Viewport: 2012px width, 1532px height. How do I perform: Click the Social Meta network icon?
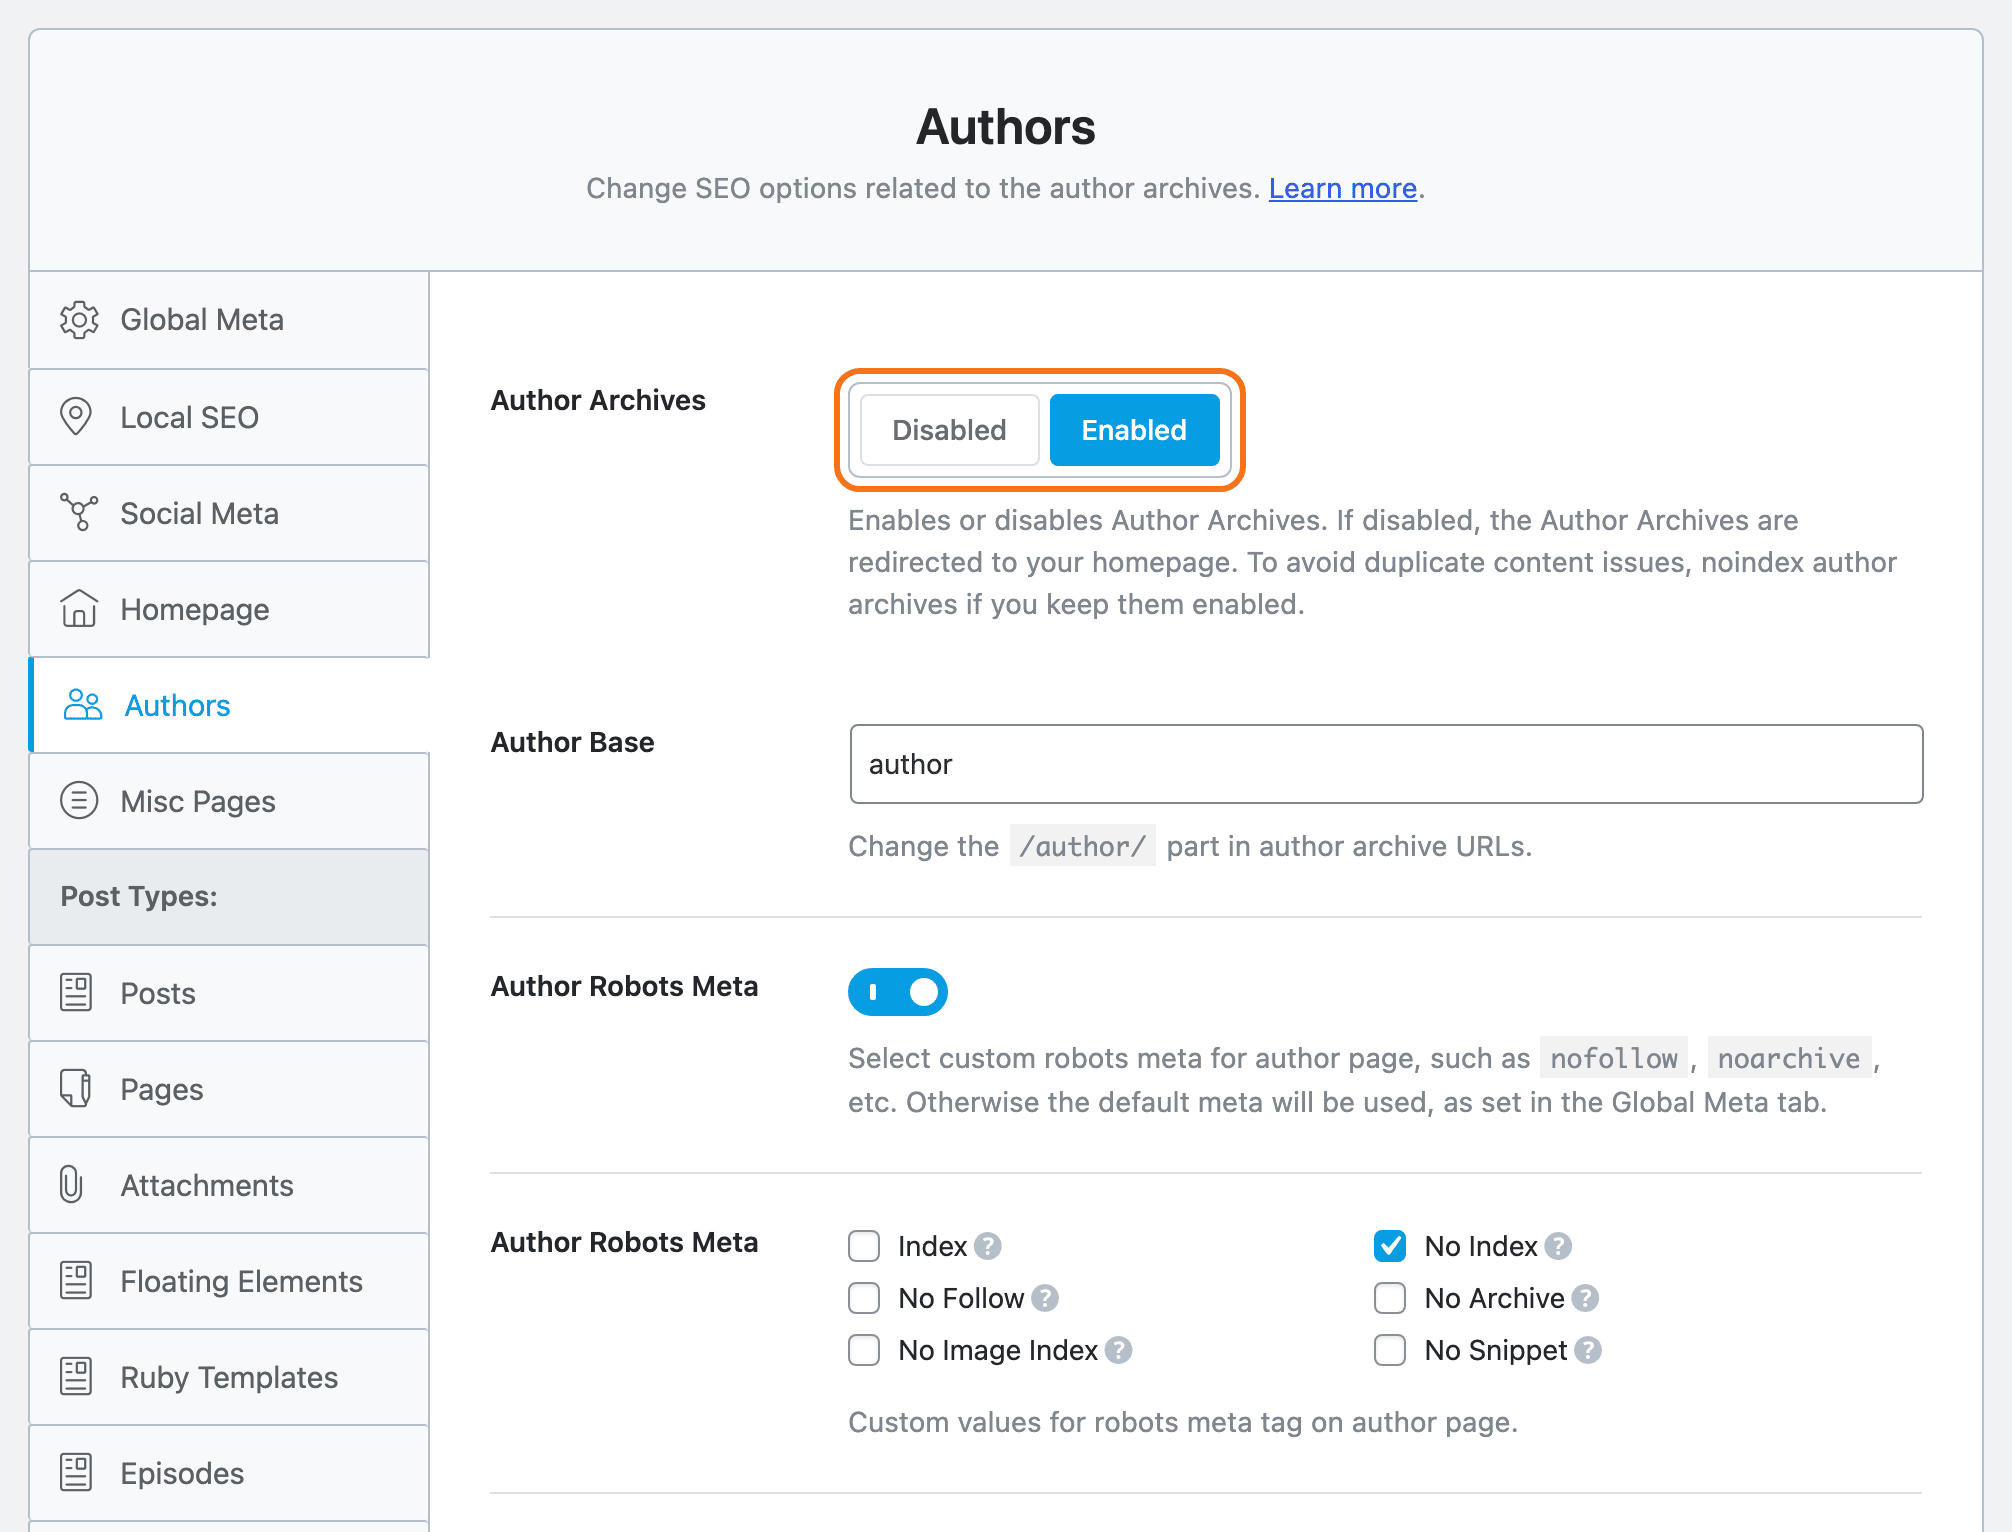coord(79,512)
